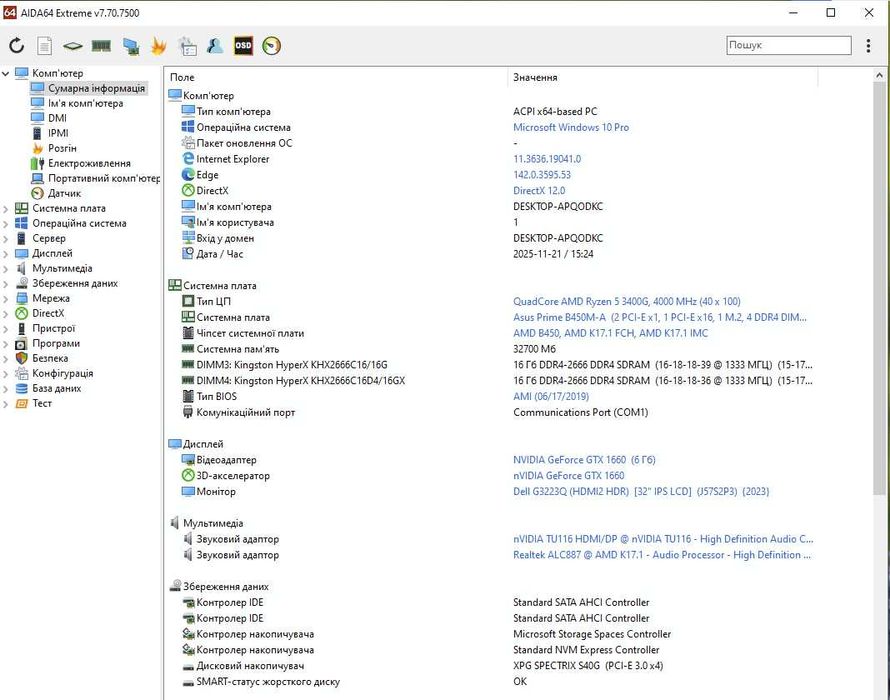Expand the Збереження даних tree node
The image size is (890, 700).
pos(6,283)
